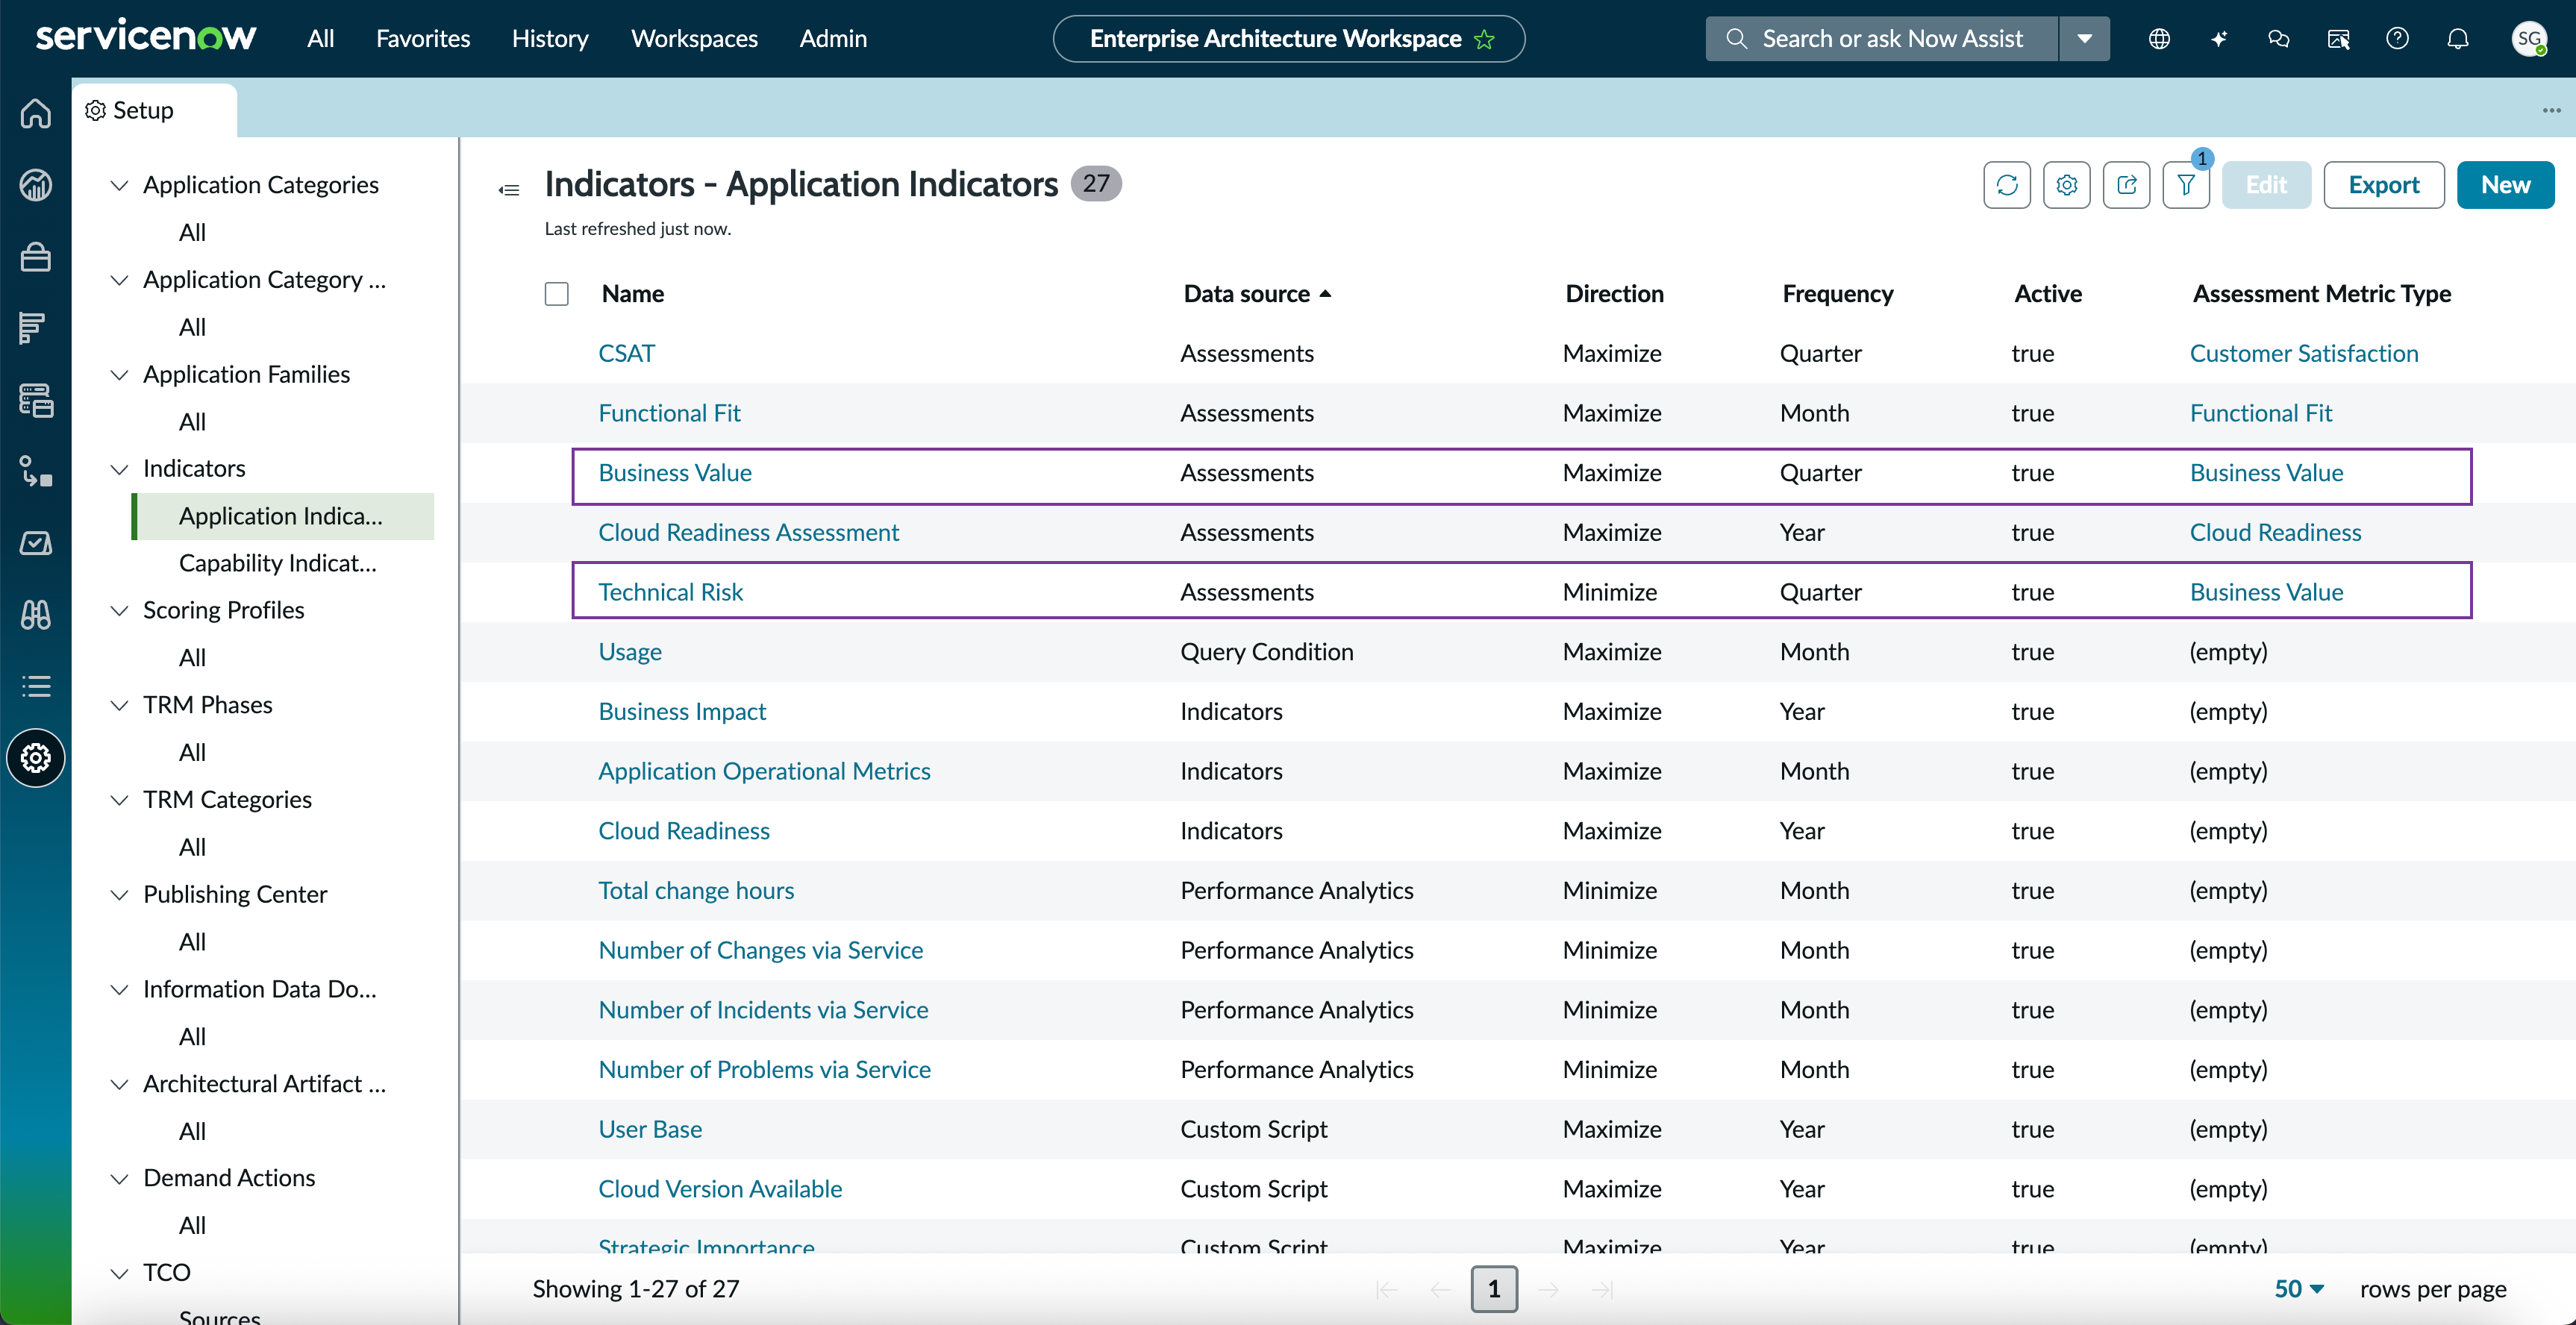Collapse the Publishing Center section
This screenshot has width=2576, height=1325.
click(x=119, y=894)
